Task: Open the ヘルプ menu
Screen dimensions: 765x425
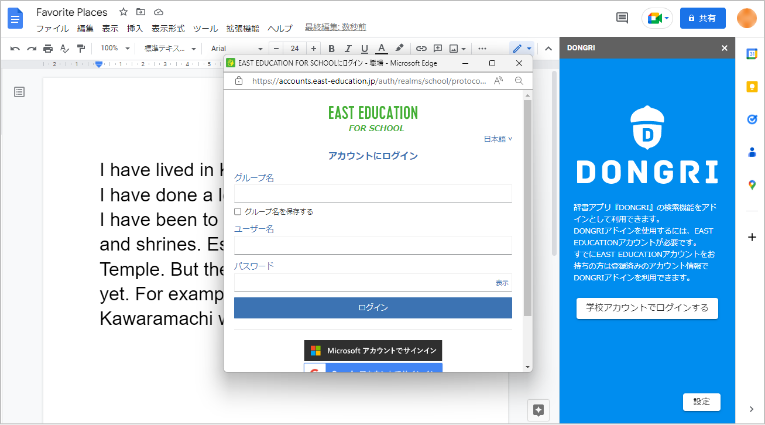Action: tap(280, 28)
